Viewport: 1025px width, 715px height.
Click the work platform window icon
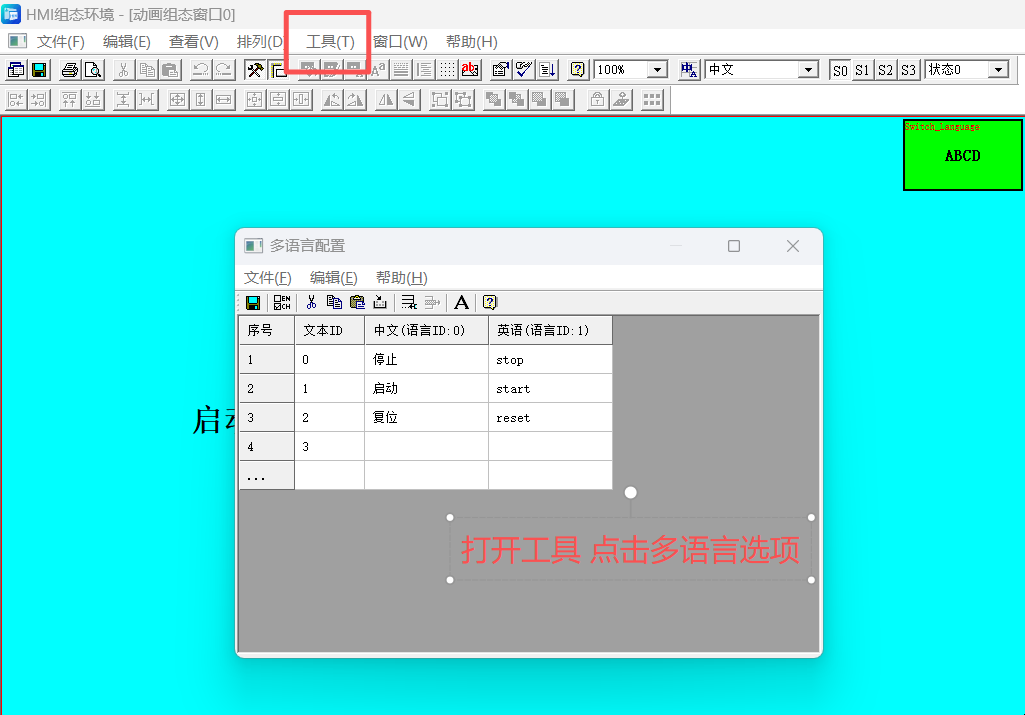coord(16,69)
